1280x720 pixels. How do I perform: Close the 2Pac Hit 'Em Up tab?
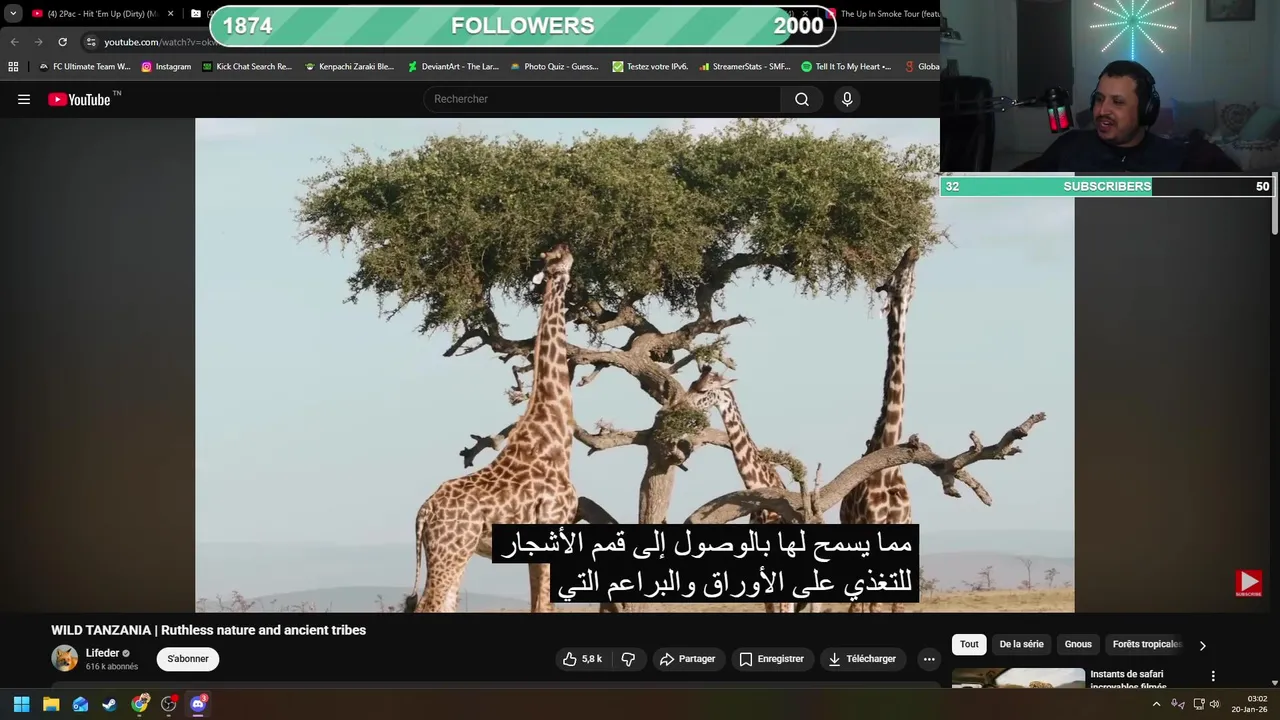170,14
